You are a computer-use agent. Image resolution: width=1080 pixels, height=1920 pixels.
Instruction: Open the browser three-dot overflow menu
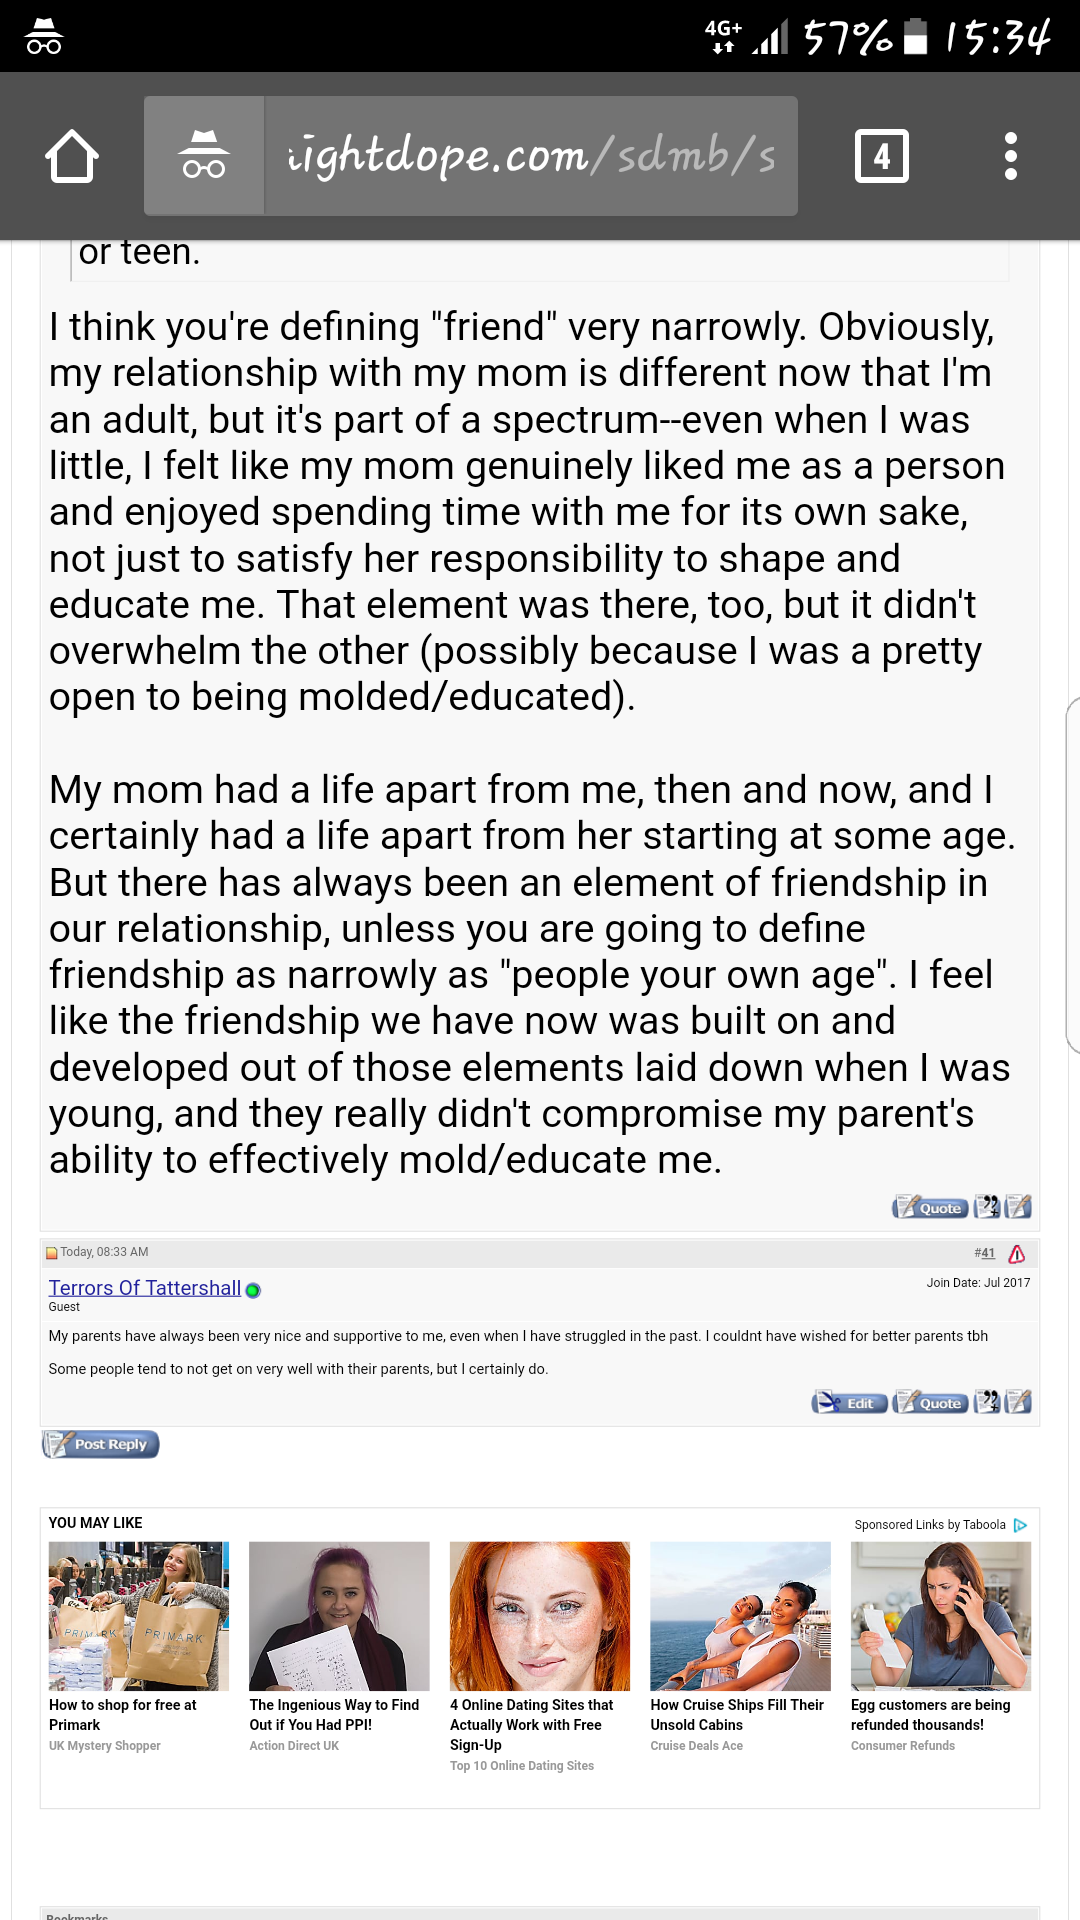tap(1011, 156)
